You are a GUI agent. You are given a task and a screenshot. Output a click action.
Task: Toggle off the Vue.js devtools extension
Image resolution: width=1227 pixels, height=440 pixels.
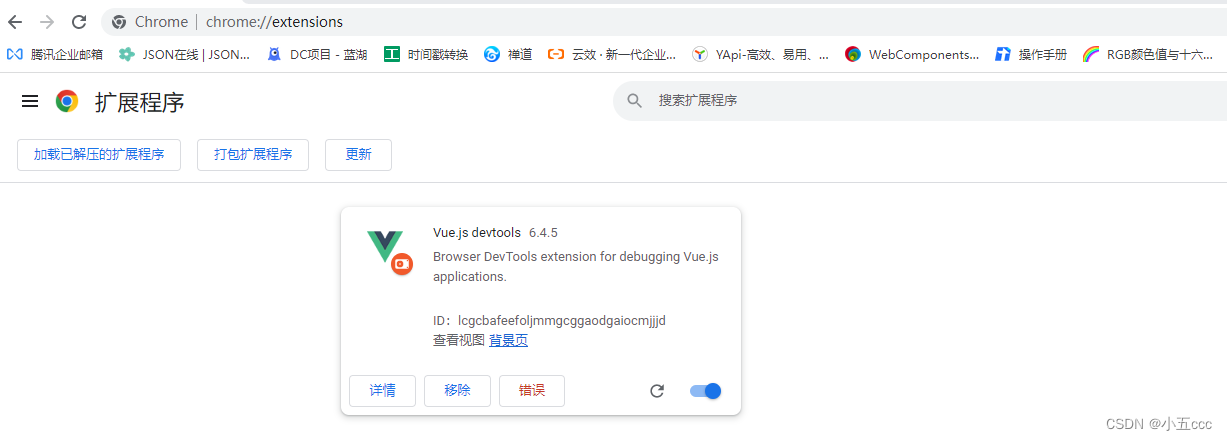705,391
